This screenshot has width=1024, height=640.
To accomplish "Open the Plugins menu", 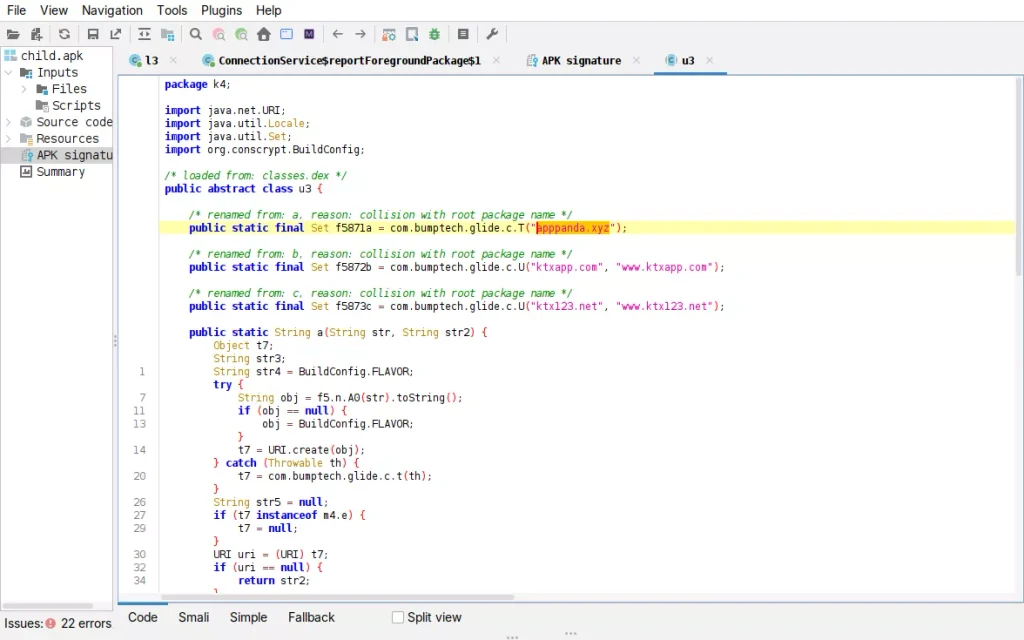I will point(221,10).
